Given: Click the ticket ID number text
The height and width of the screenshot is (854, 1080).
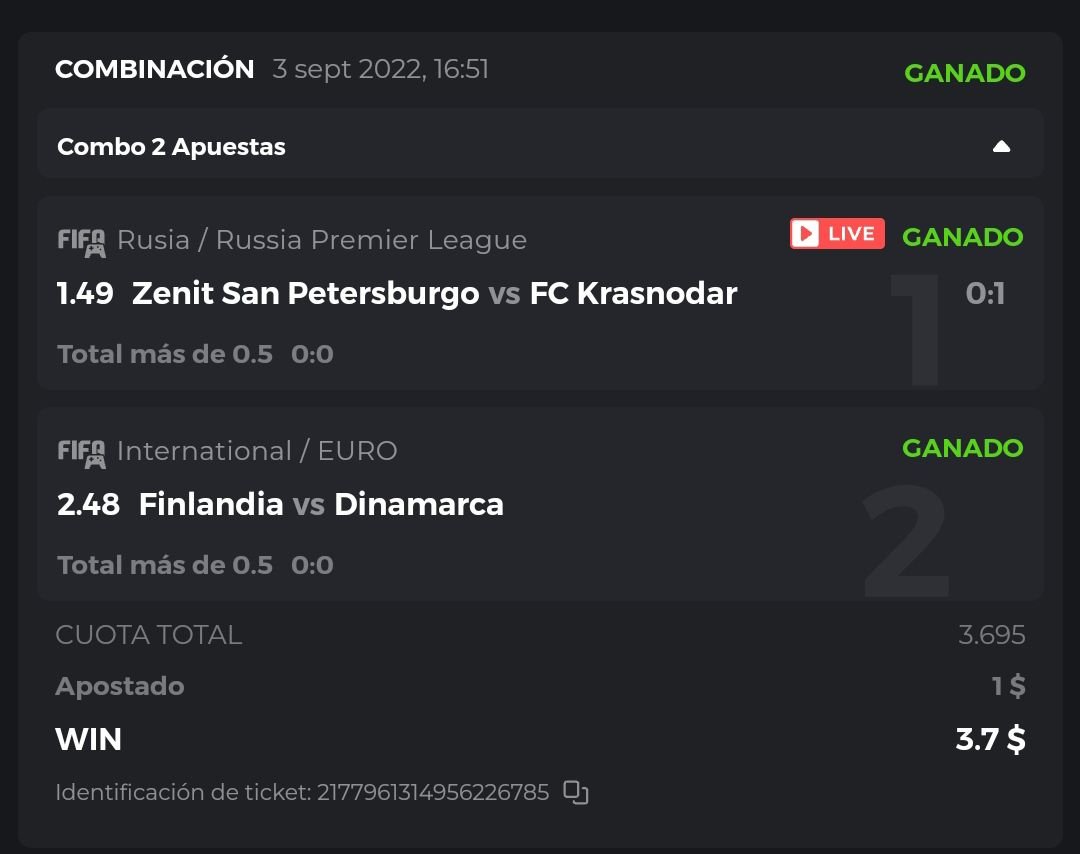Looking at the screenshot, I should 433,793.
